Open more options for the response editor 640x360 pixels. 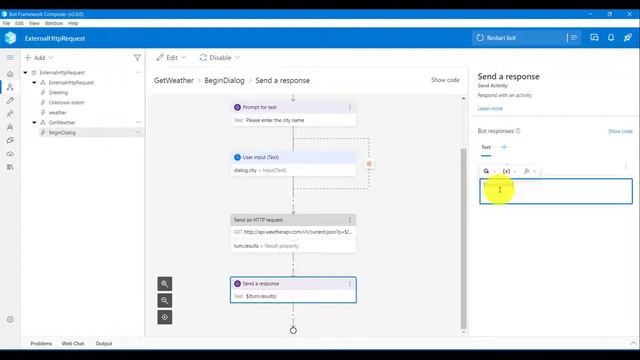(626, 166)
